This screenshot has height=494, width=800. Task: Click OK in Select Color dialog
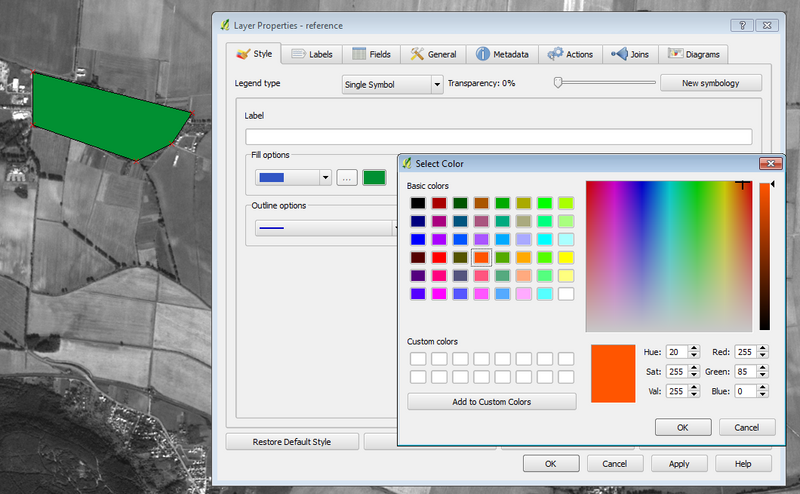[x=683, y=427]
